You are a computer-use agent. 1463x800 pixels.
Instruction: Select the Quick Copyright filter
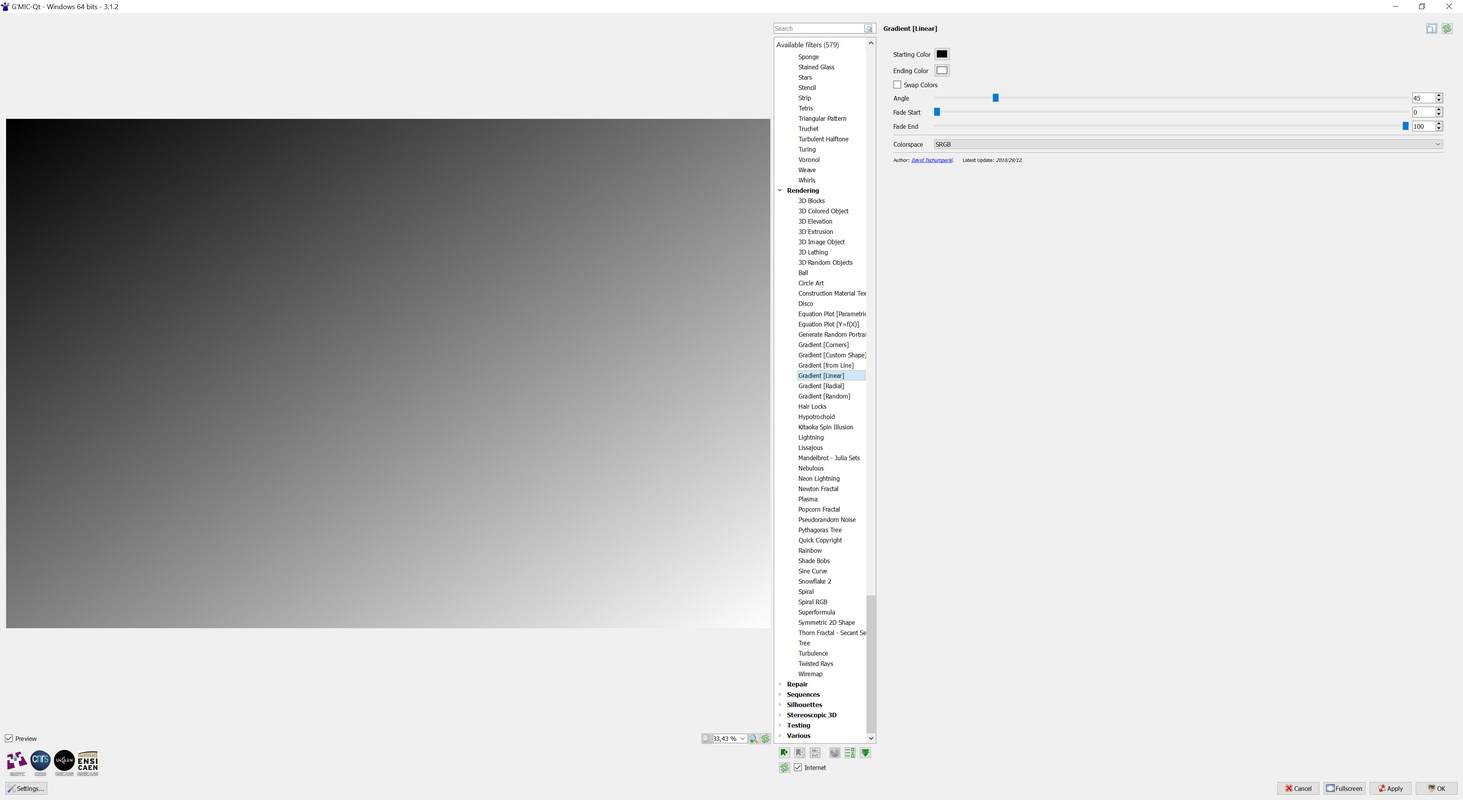click(x=820, y=540)
